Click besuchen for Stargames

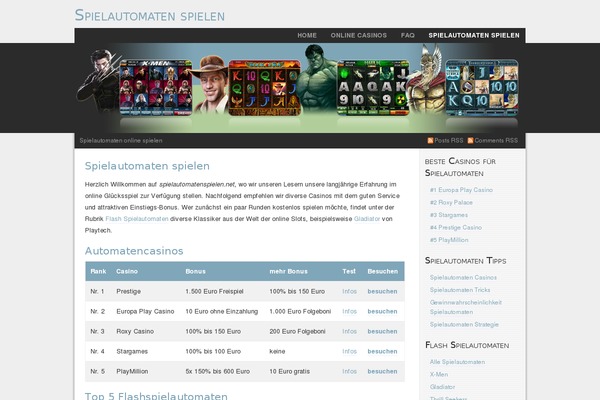coord(382,351)
